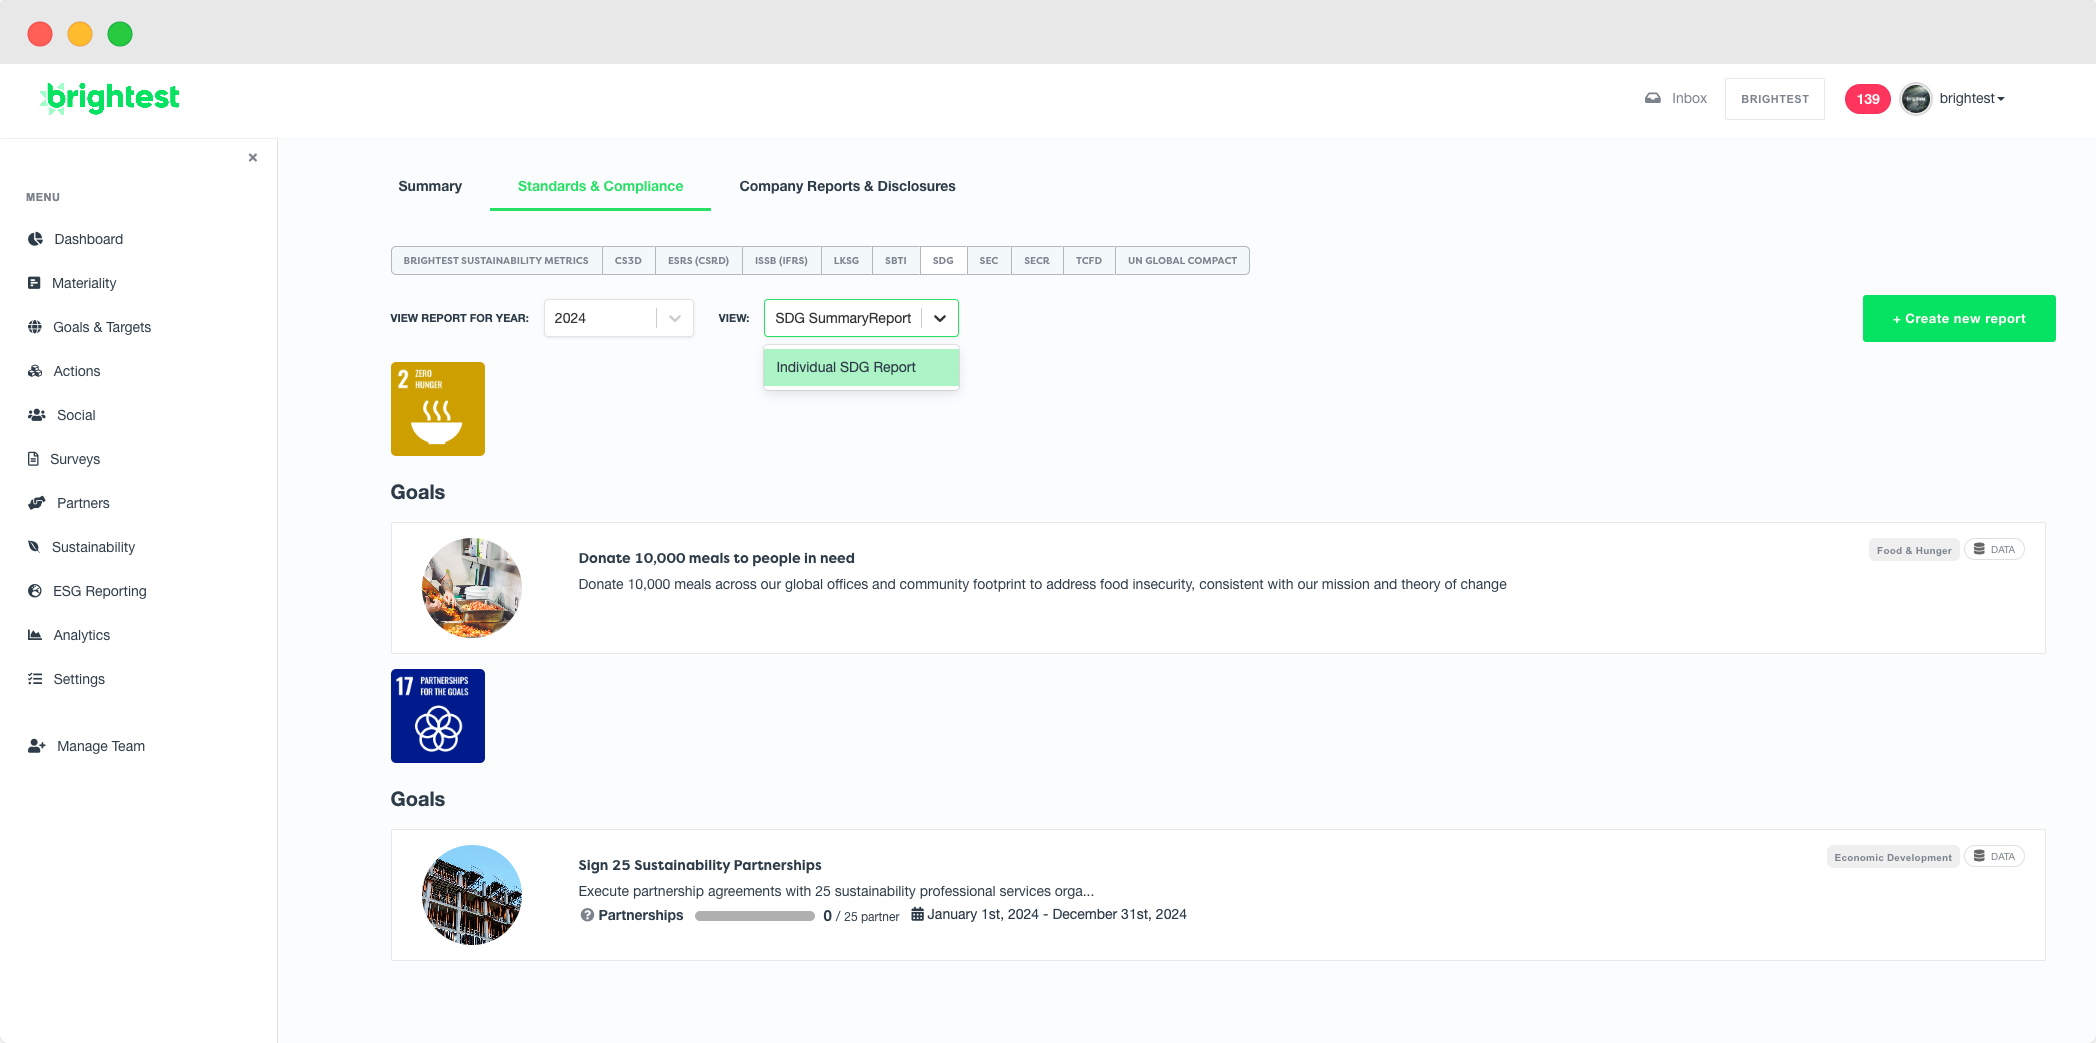Open the Materiality menu item

pos(73,283)
